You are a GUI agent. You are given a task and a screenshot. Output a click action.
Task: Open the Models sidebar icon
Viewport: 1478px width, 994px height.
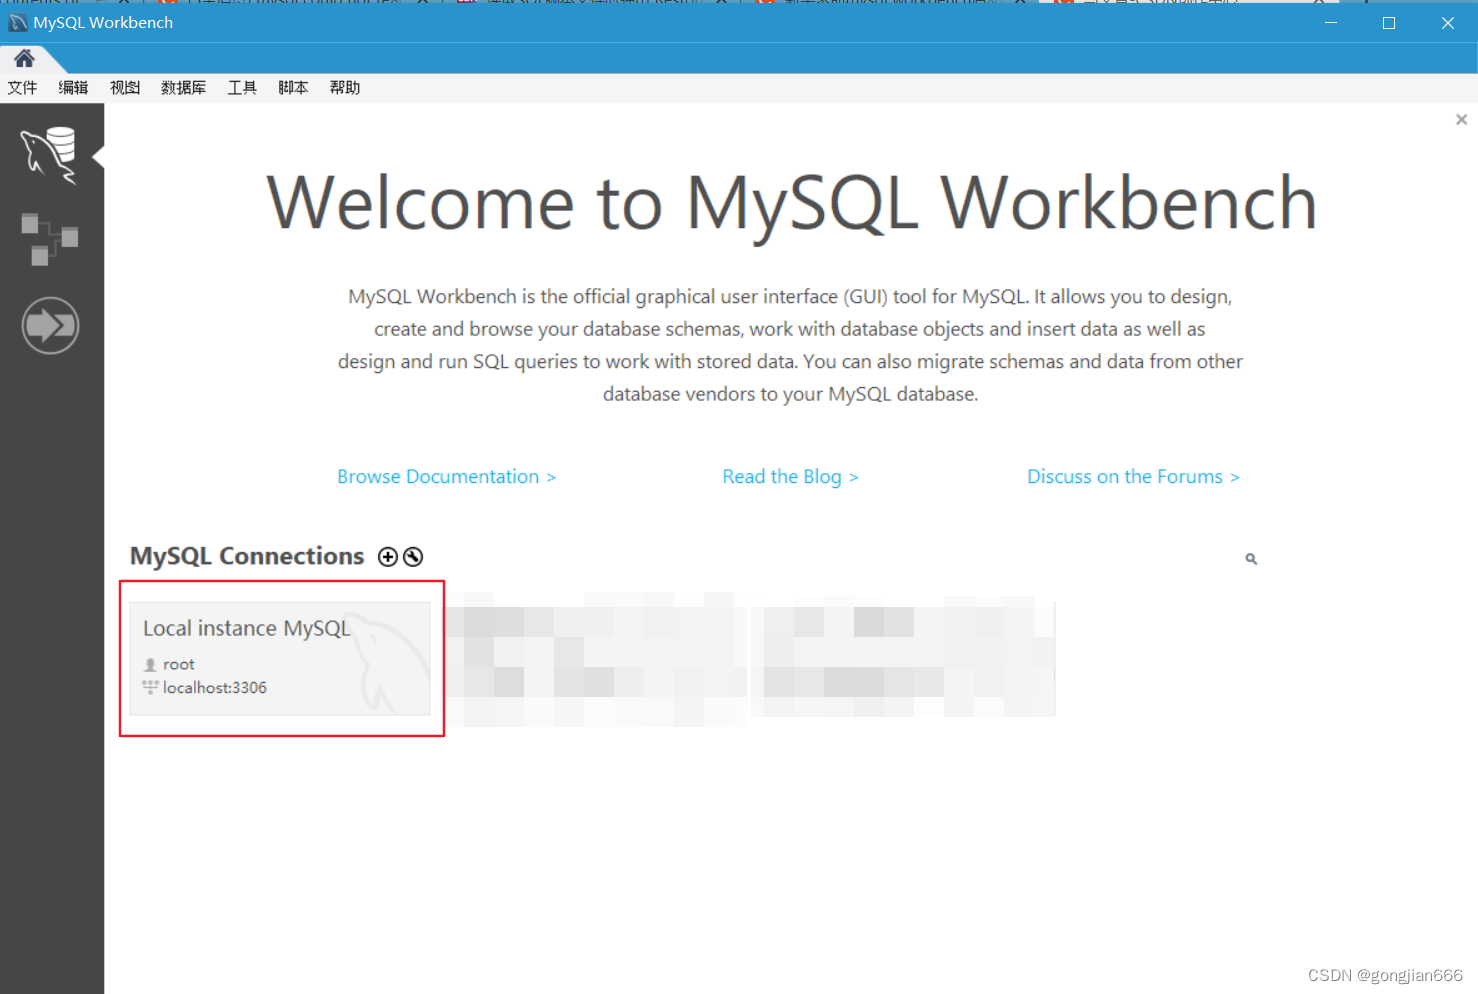pos(50,239)
